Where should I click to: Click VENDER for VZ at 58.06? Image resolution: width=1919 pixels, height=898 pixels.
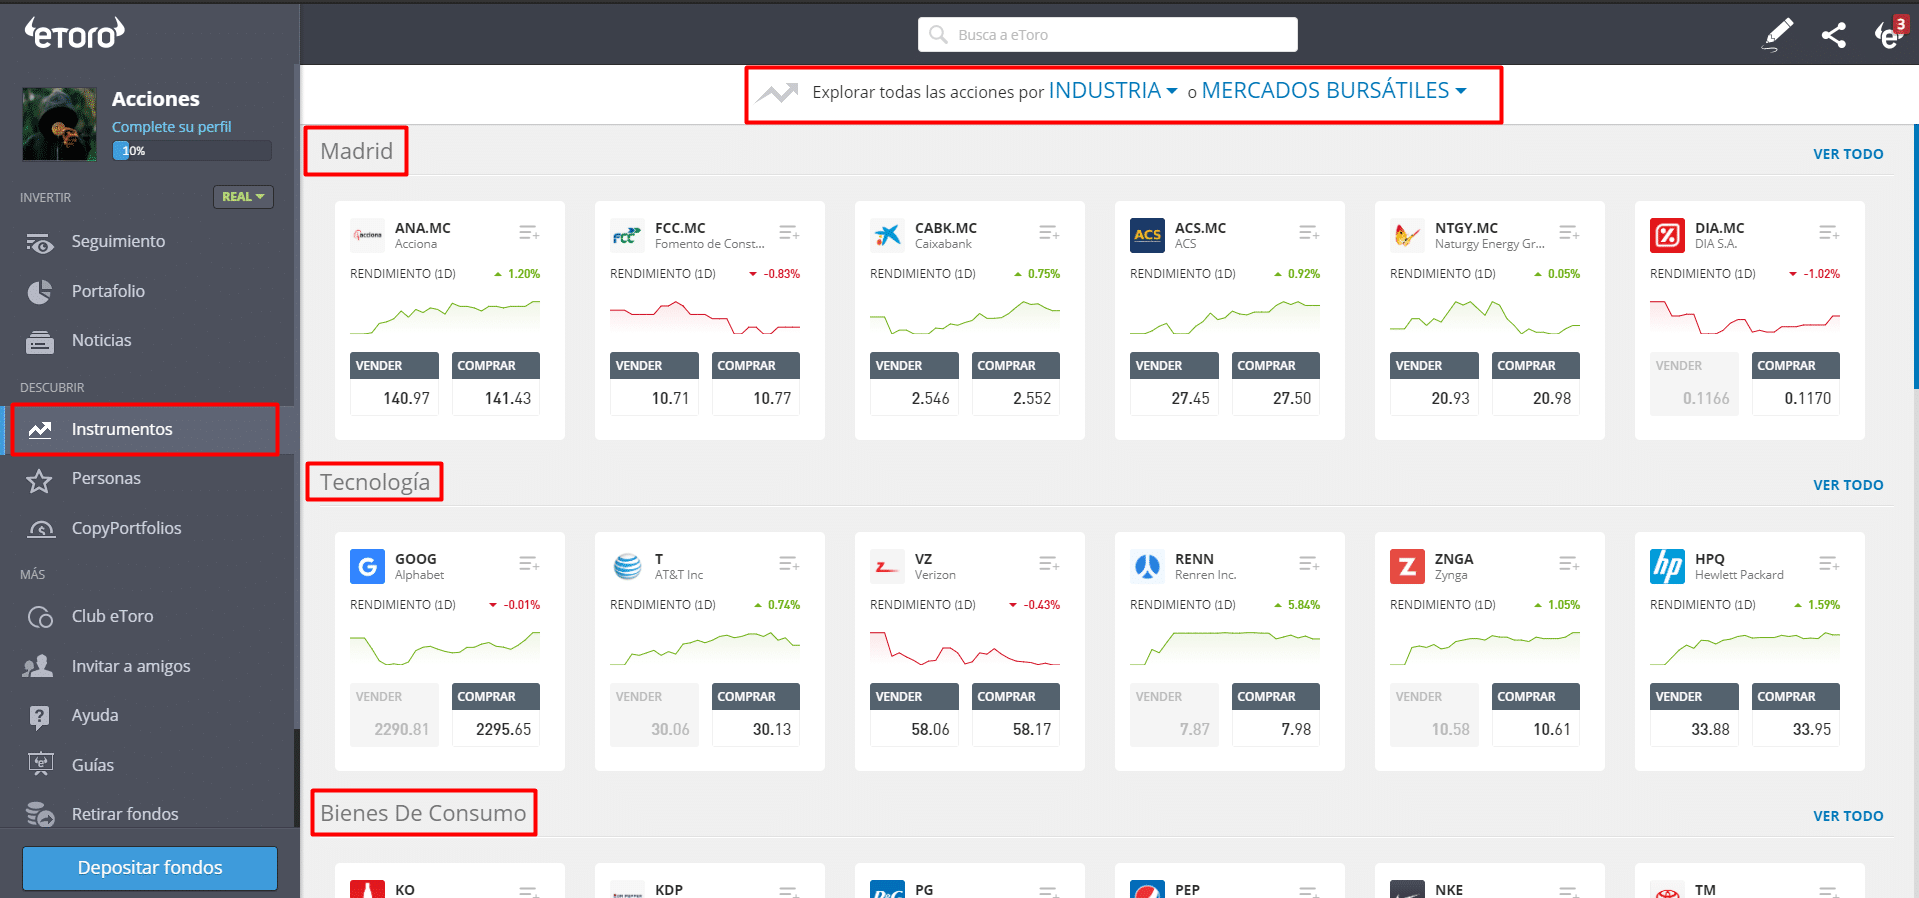[914, 714]
